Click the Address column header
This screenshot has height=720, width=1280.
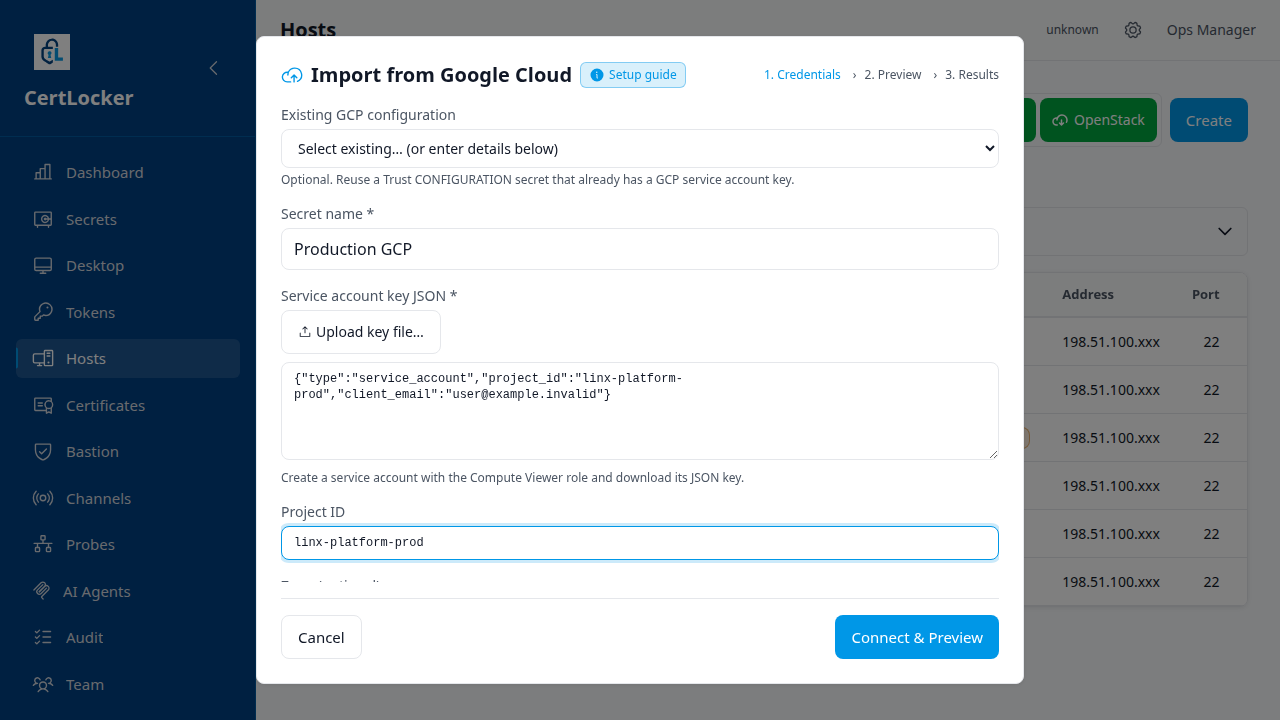click(1088, 294)
